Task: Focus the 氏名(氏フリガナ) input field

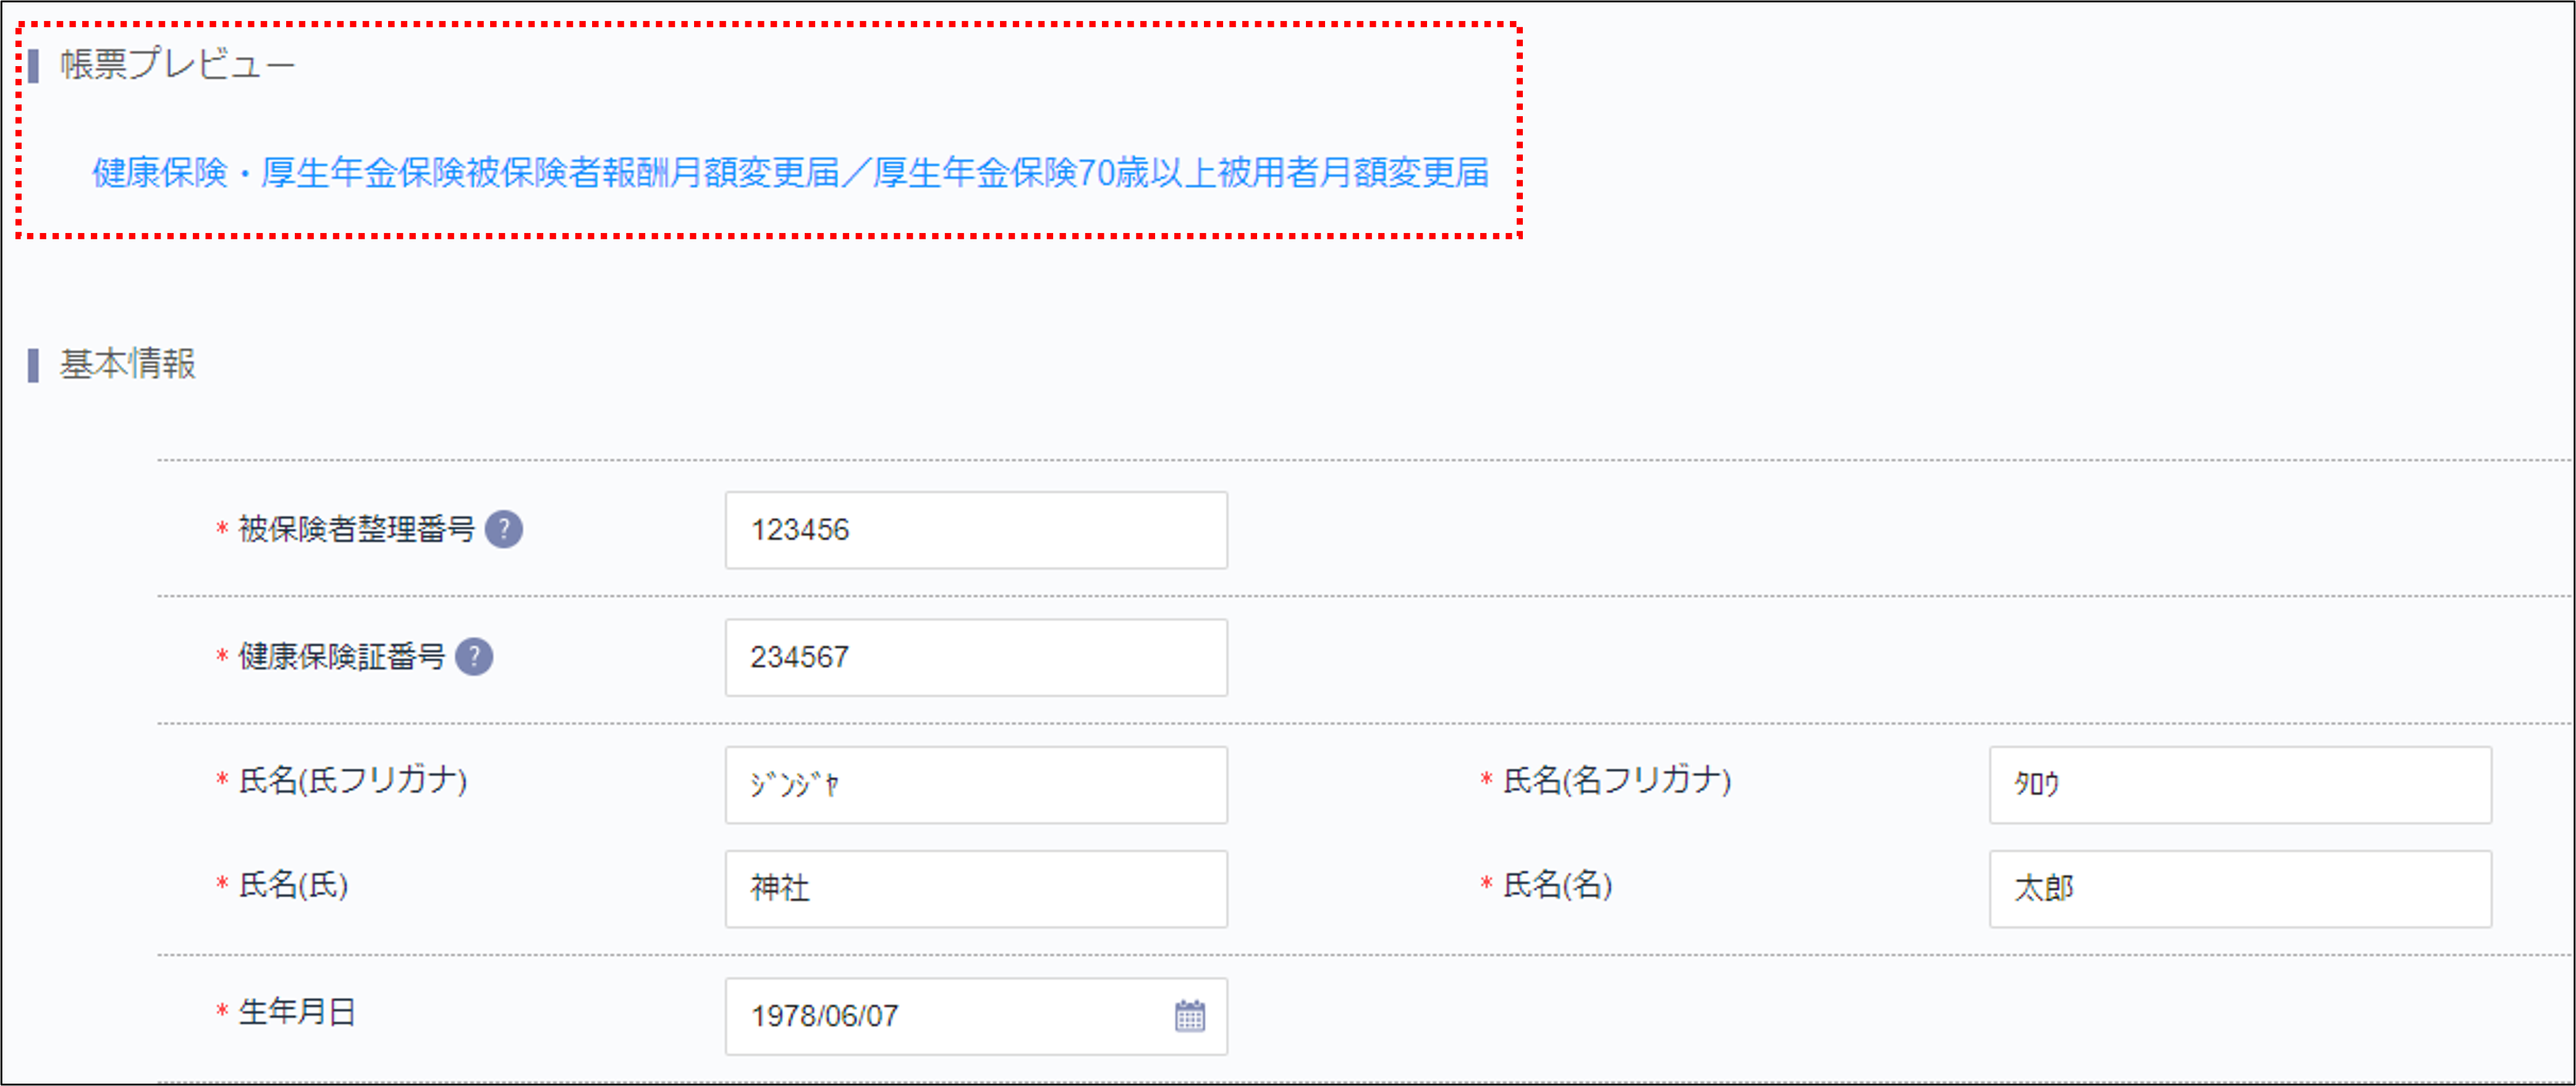Action: click(x=975, y=785)
